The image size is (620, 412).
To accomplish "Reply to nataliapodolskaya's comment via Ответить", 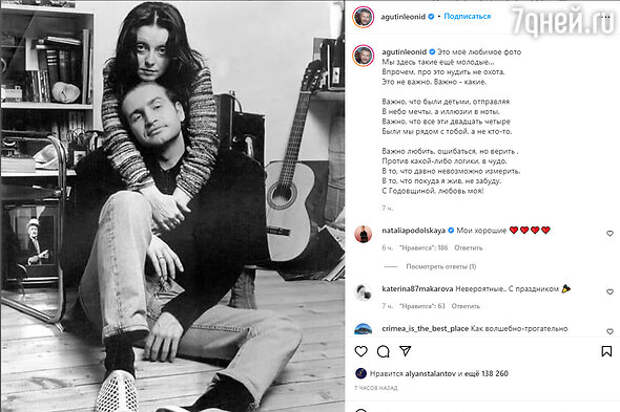I will 468,248.
